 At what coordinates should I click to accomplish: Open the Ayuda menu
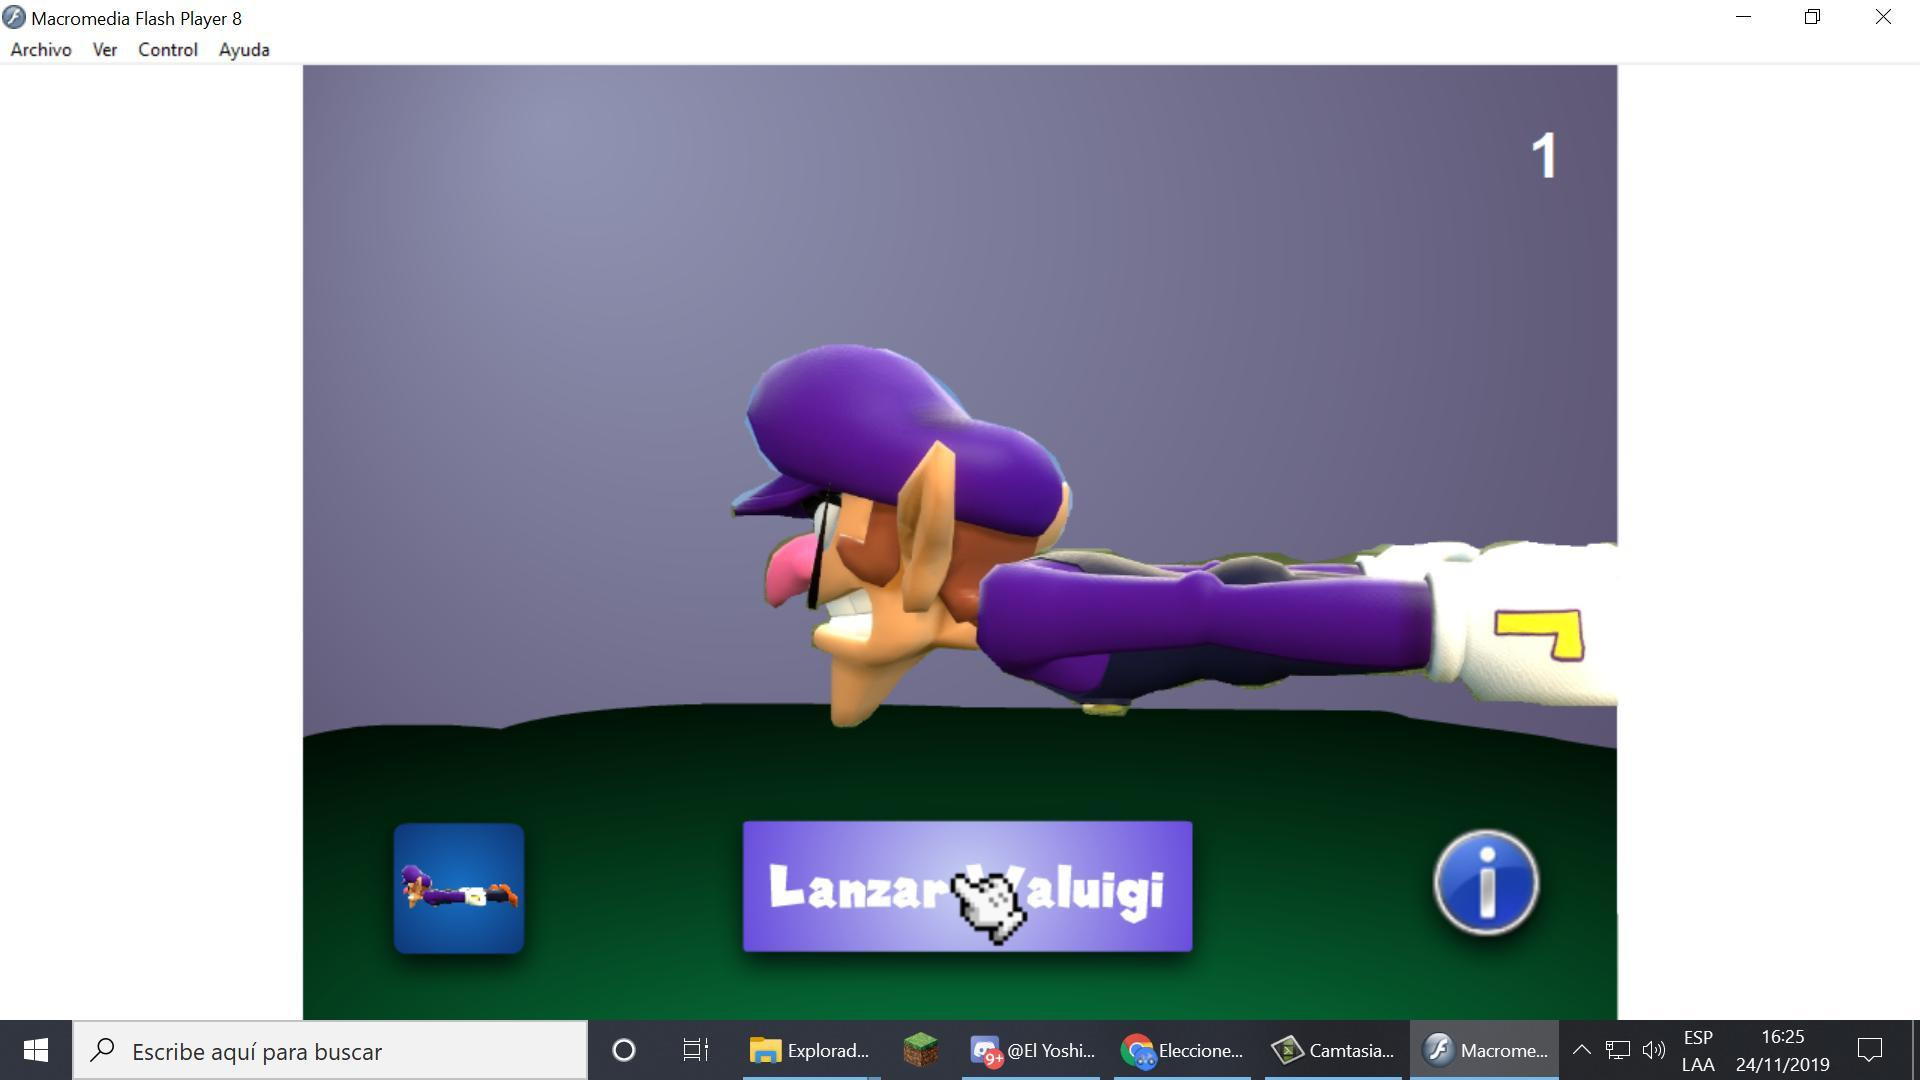pyautogui.click(x=244, y=49)
